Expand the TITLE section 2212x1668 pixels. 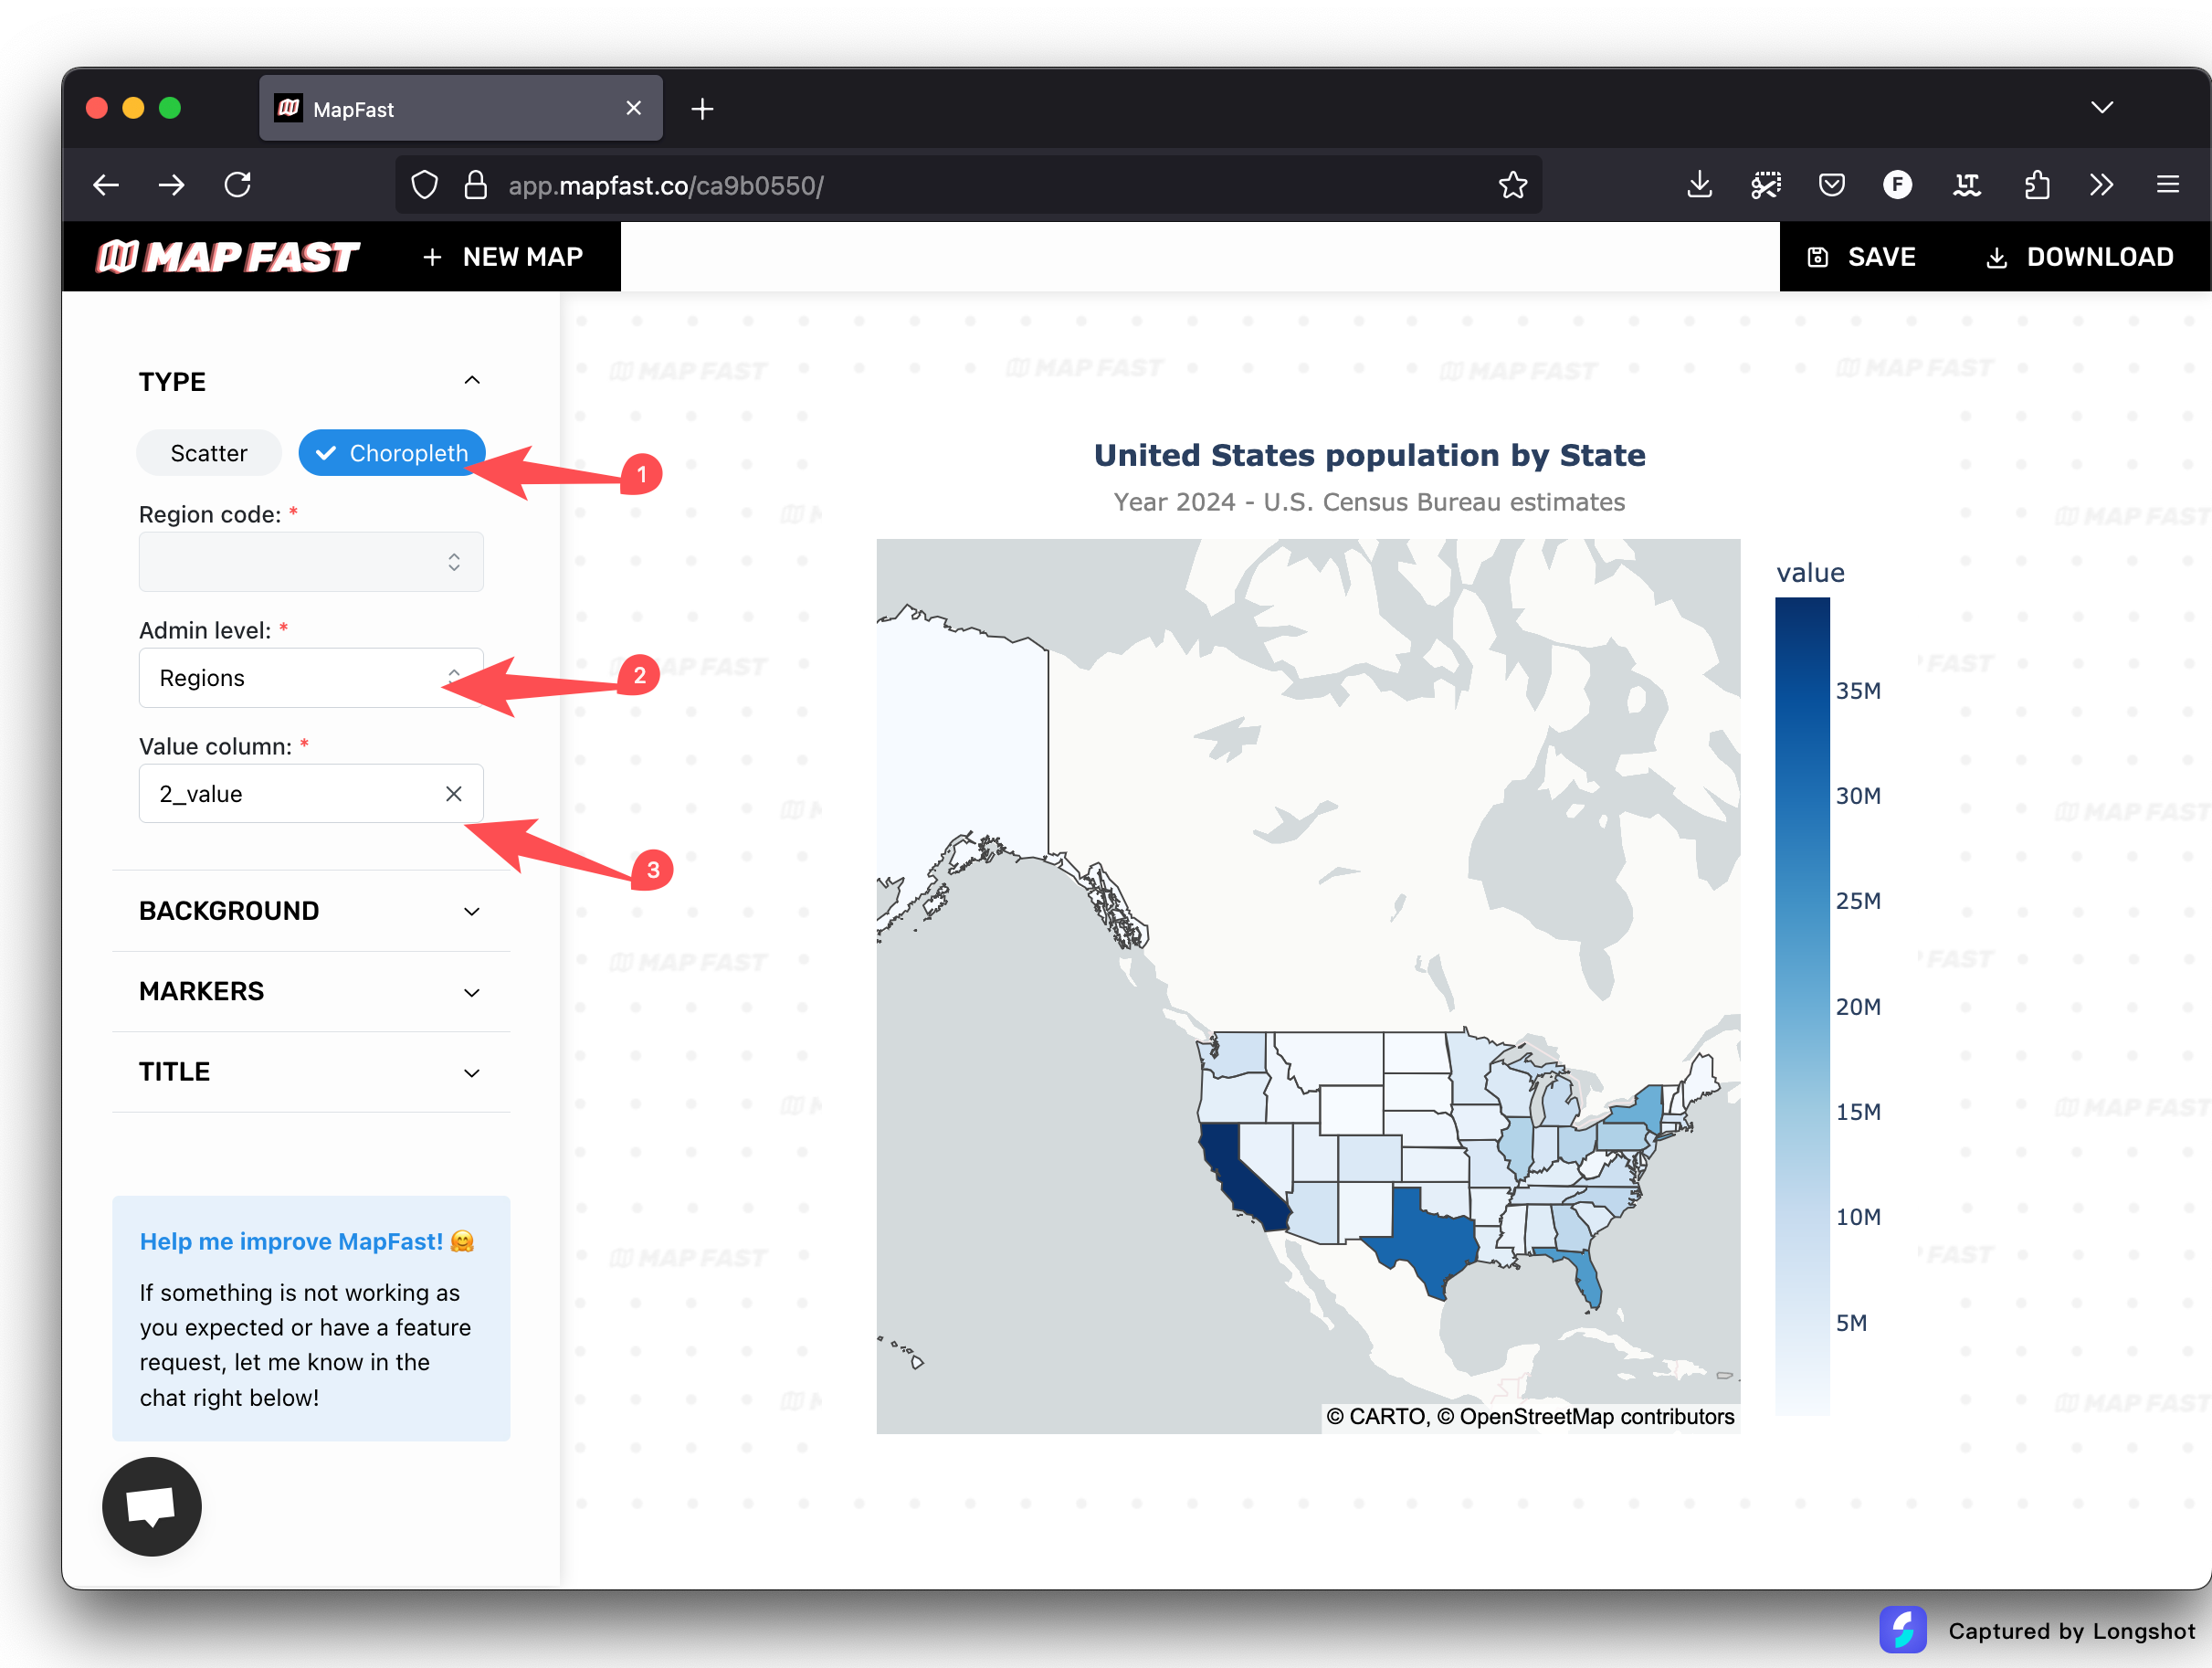[x=311, y=1072]
